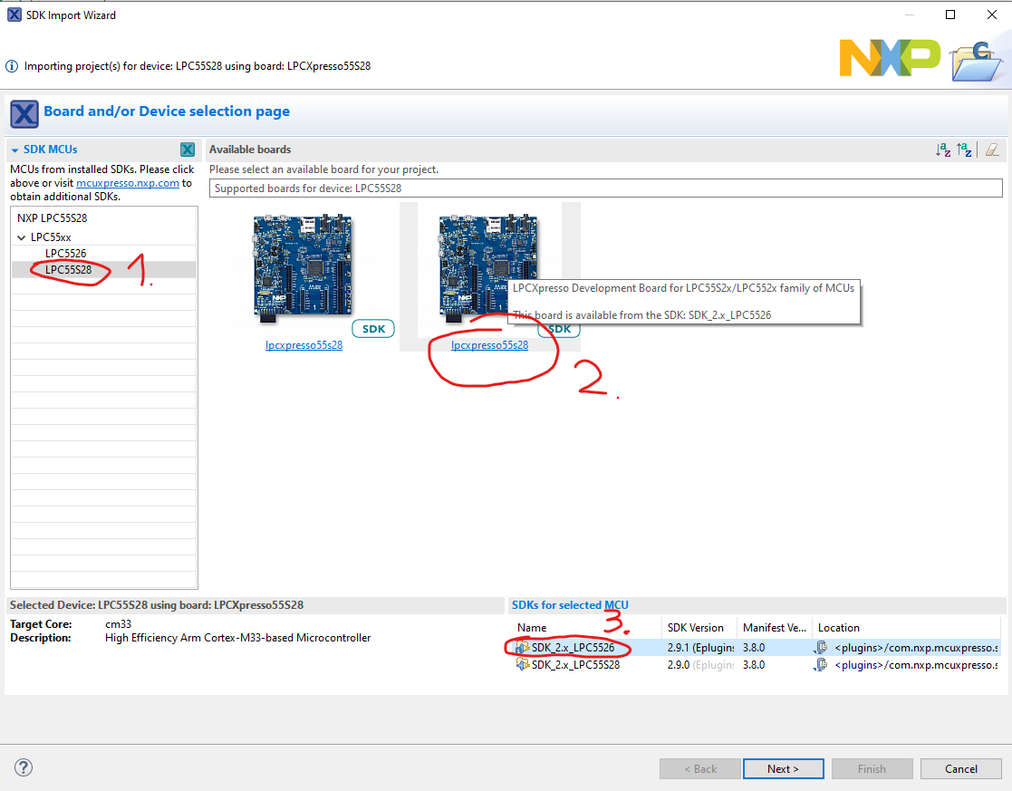Click location icon in SDK_2.x_LPC55S28 row
Screen dimensions: 1012x791
point(821,665)
